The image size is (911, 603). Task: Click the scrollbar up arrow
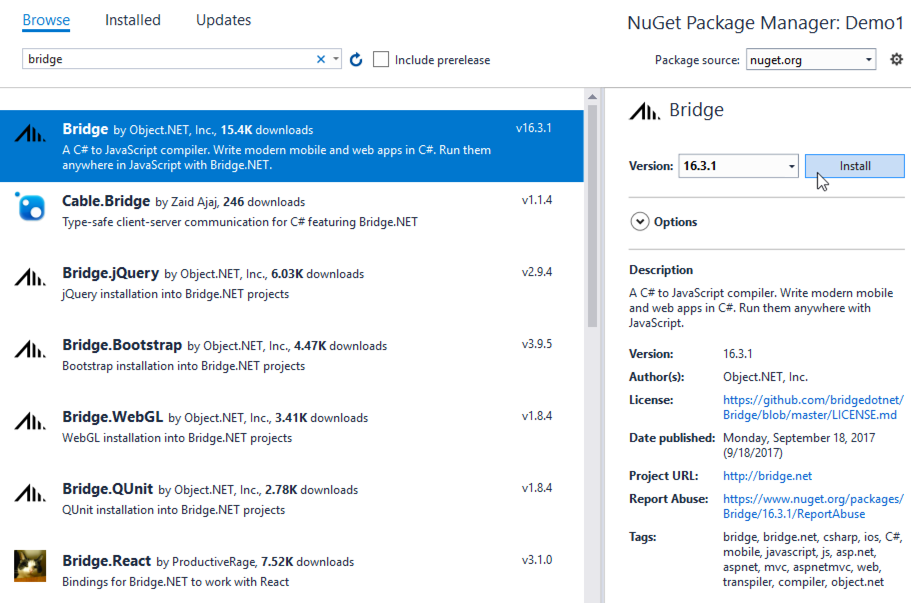click(592, 96)
